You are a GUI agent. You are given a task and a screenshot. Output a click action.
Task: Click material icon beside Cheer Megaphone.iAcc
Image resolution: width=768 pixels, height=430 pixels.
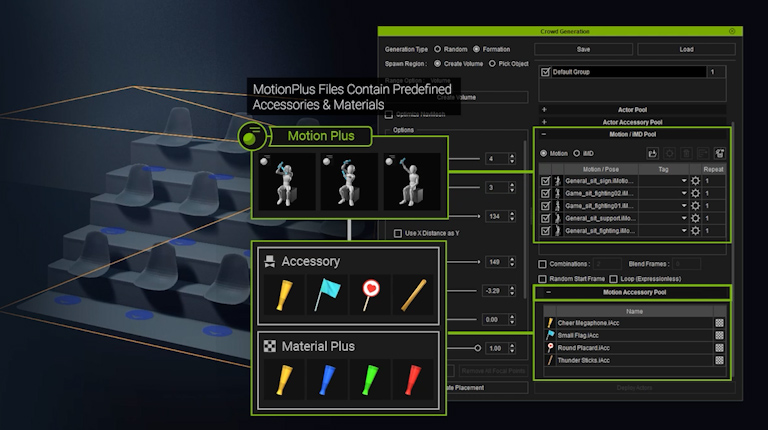point(718,323)
